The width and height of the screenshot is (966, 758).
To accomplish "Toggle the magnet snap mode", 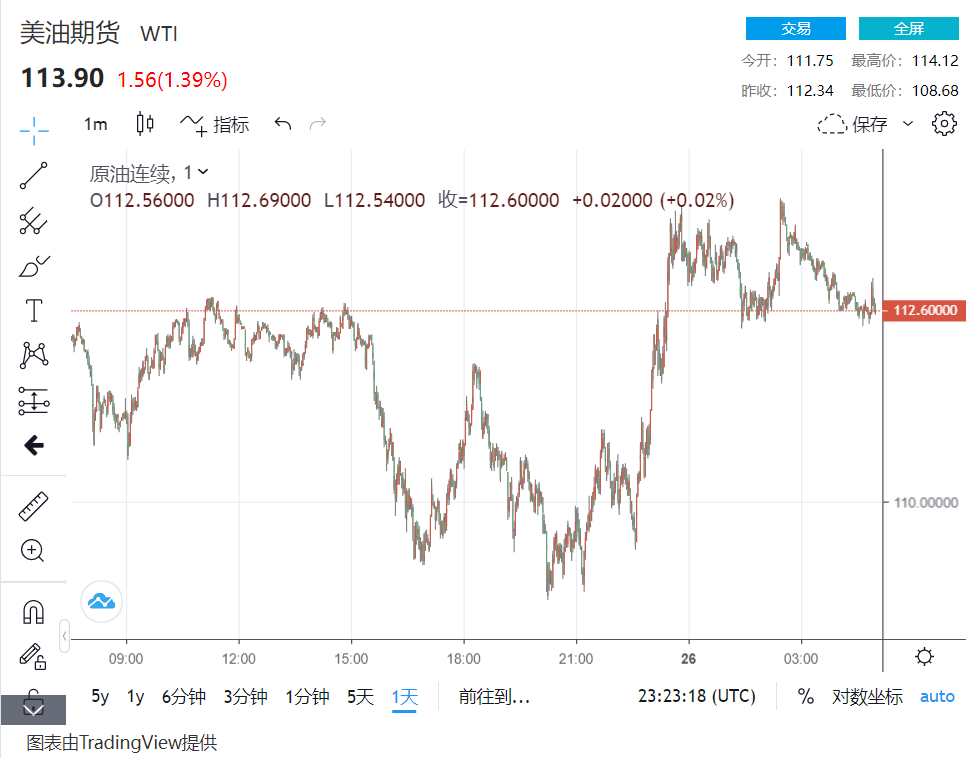I will [33, 611].
